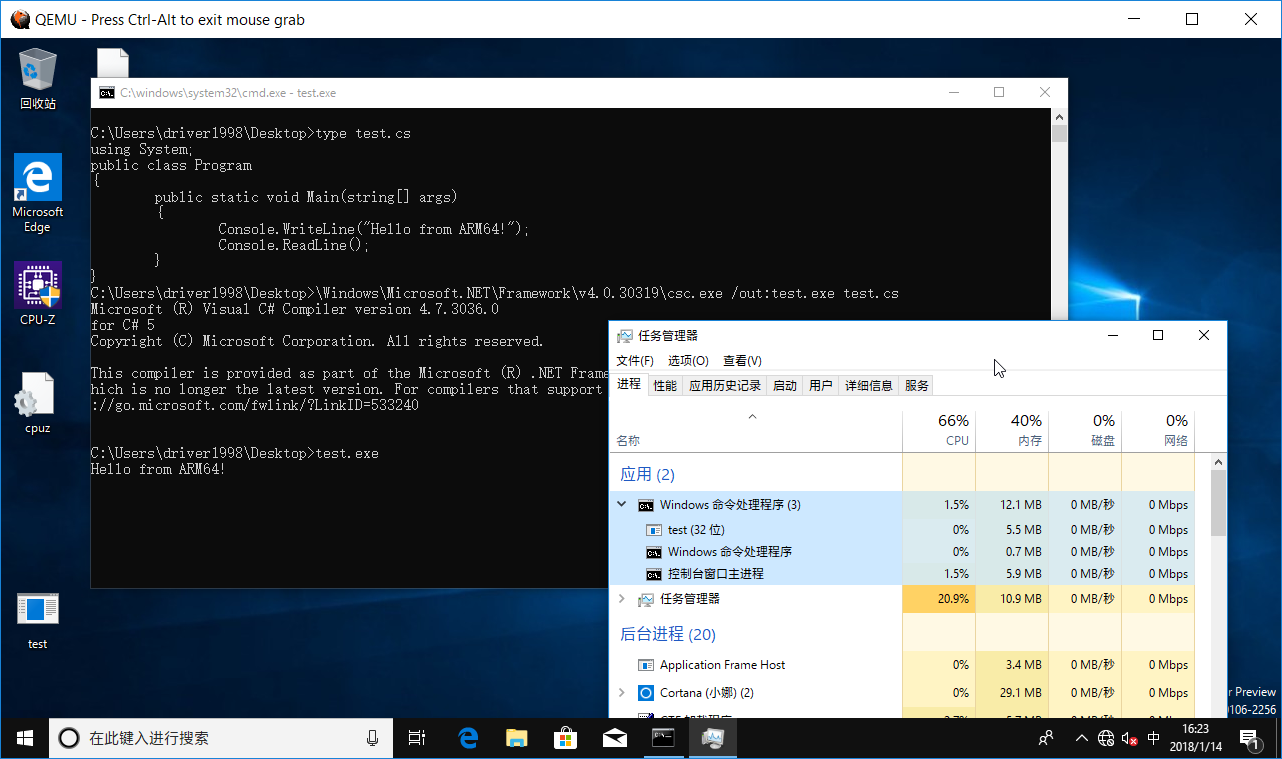1282x759 pixels.
Task: Open CPU-Z from the desktop icon
Action: click(x=37, y=285)
